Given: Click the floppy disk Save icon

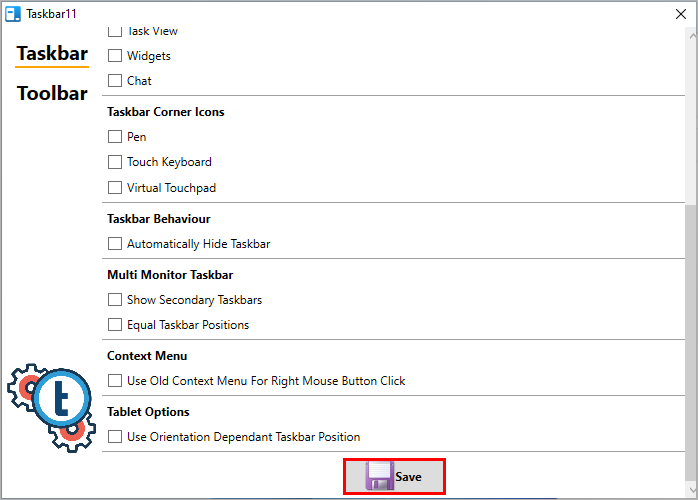Looking at the screenshot, I should tap(379, 476).
